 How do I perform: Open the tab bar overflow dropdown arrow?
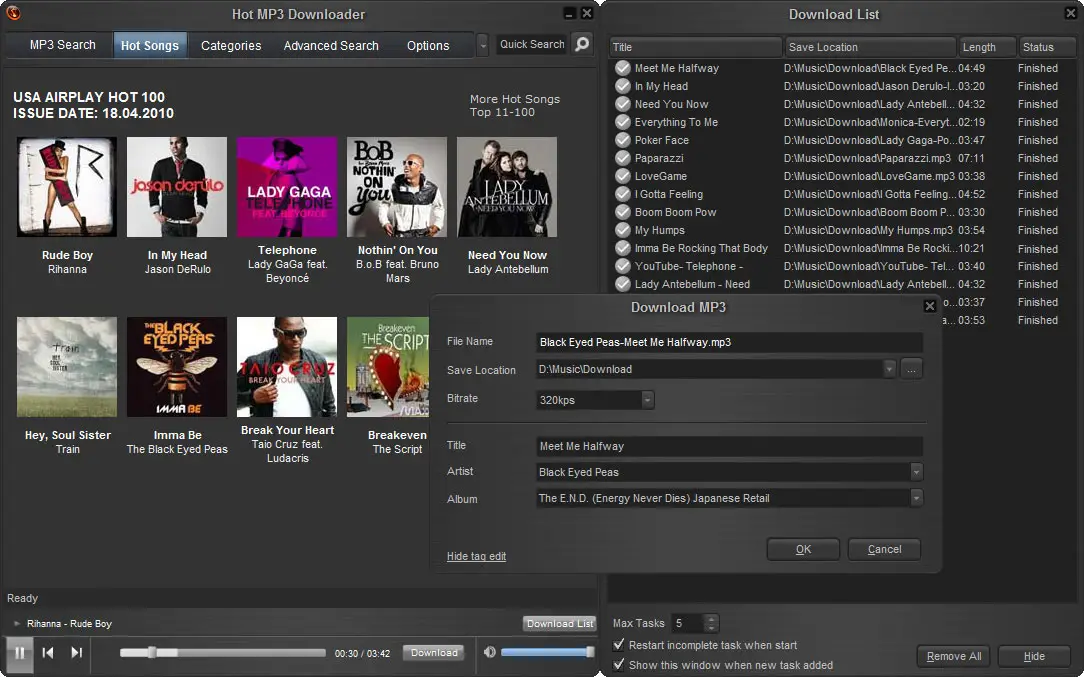click(x=483, y=45)
